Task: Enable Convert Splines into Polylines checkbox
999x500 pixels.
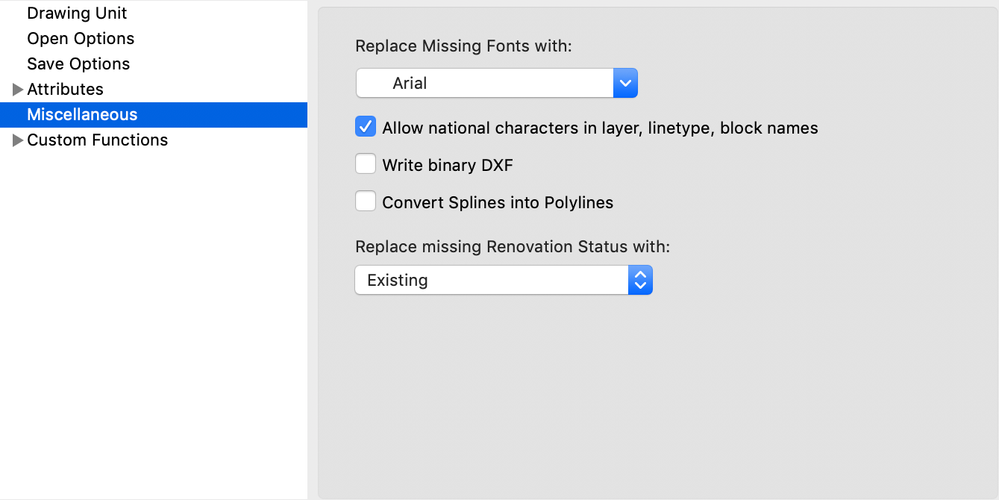Action: (x=365, y=202)
